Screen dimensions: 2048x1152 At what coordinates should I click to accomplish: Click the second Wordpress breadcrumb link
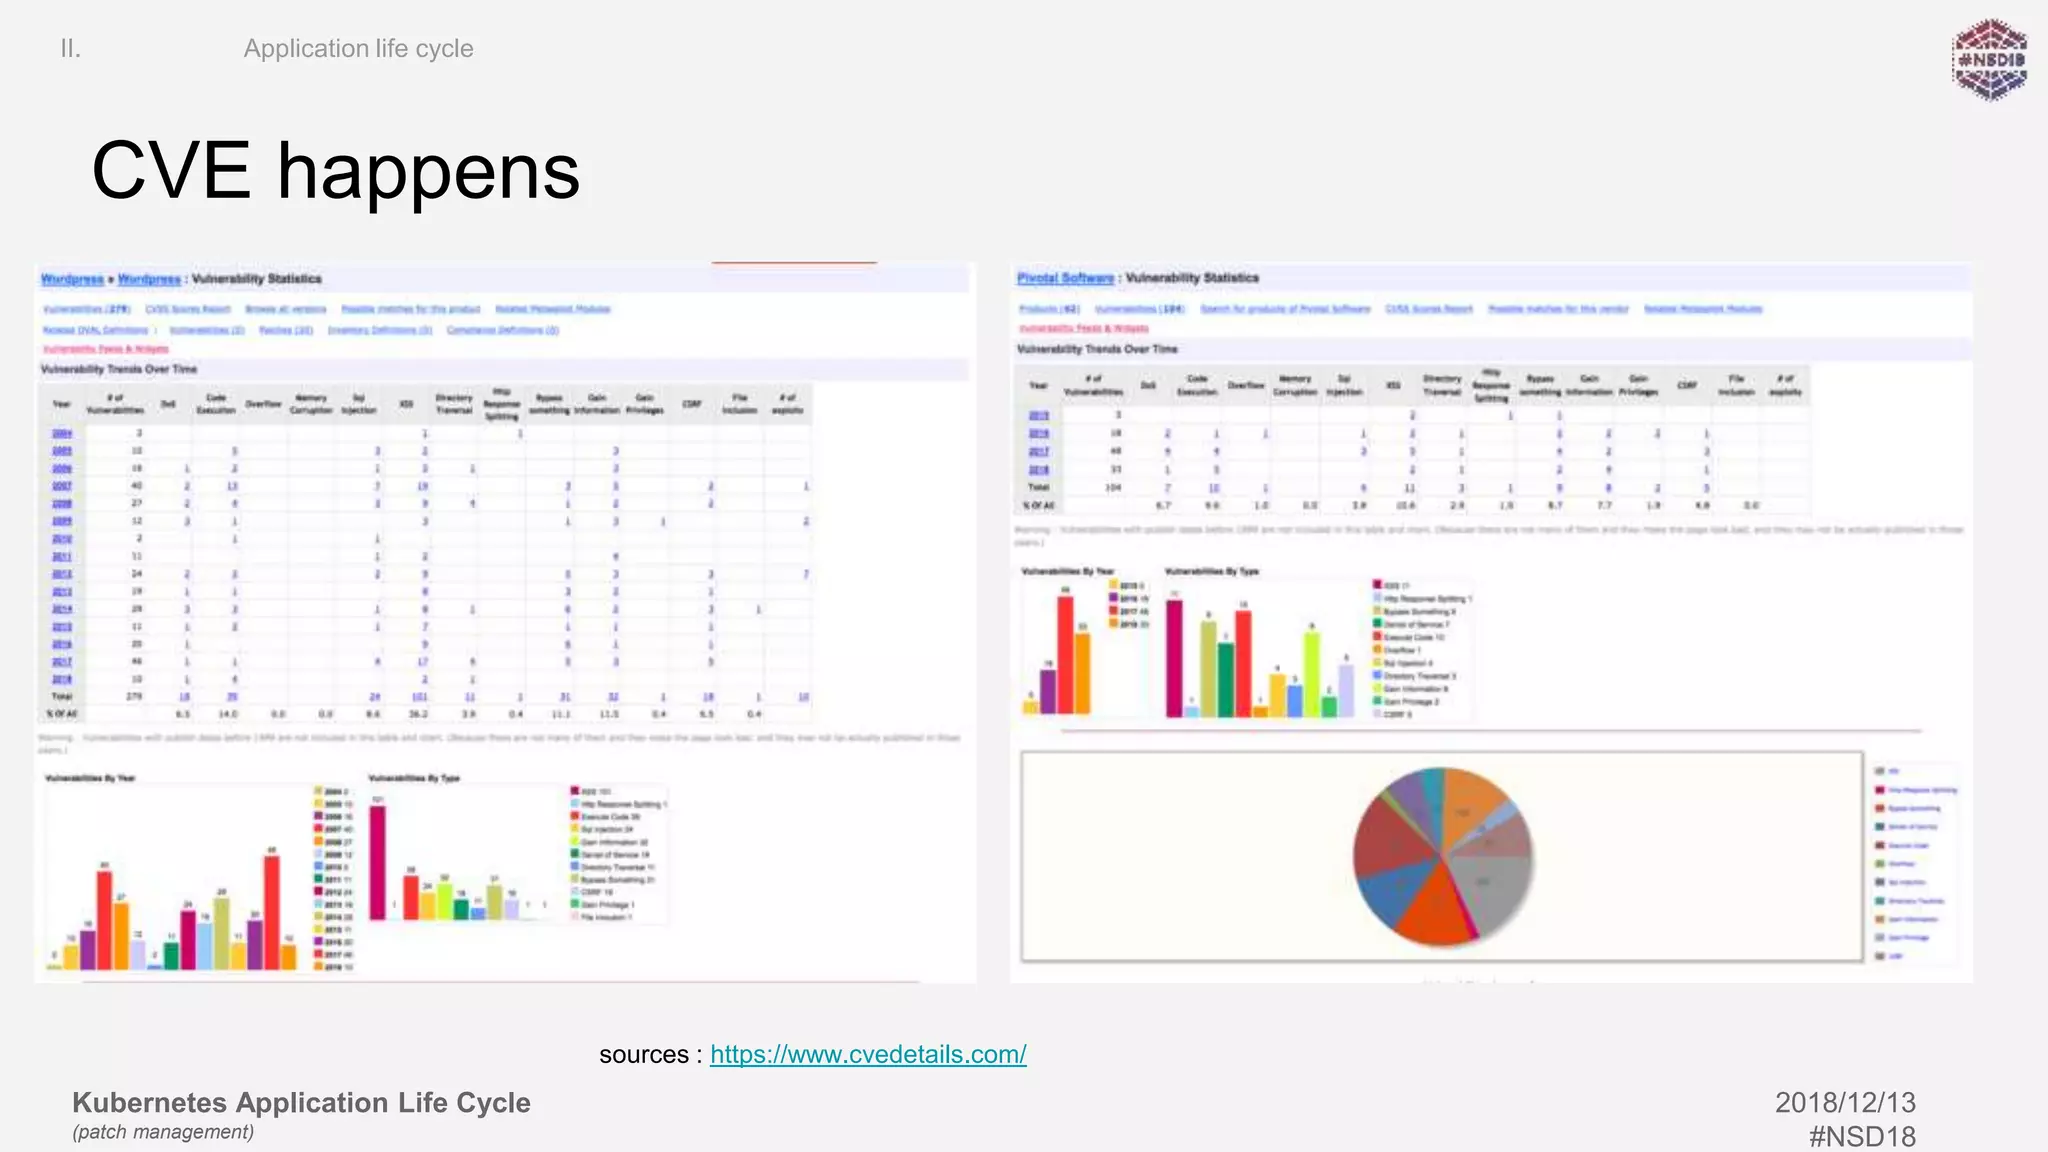(149, 279)
